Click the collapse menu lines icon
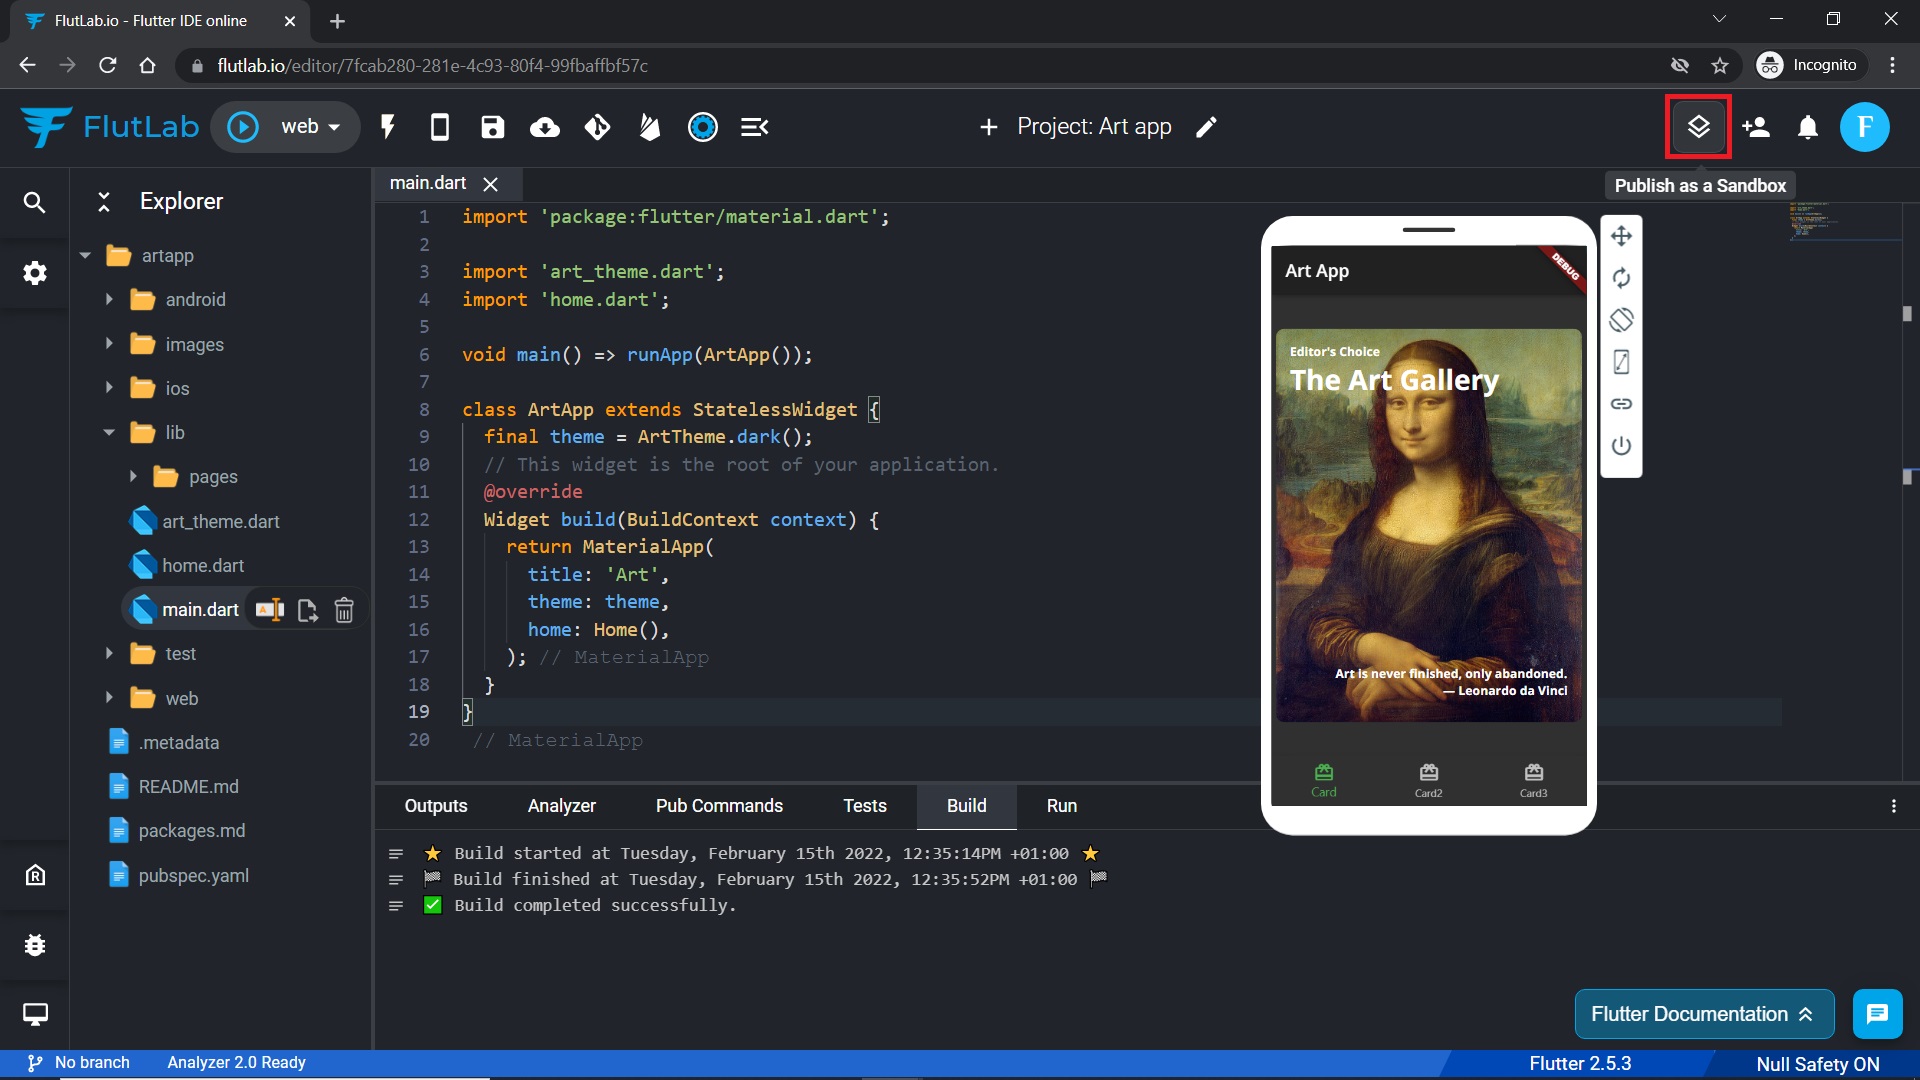Image resolution: width=1920 pixels, height=1080 pixels. click(755, 127)
